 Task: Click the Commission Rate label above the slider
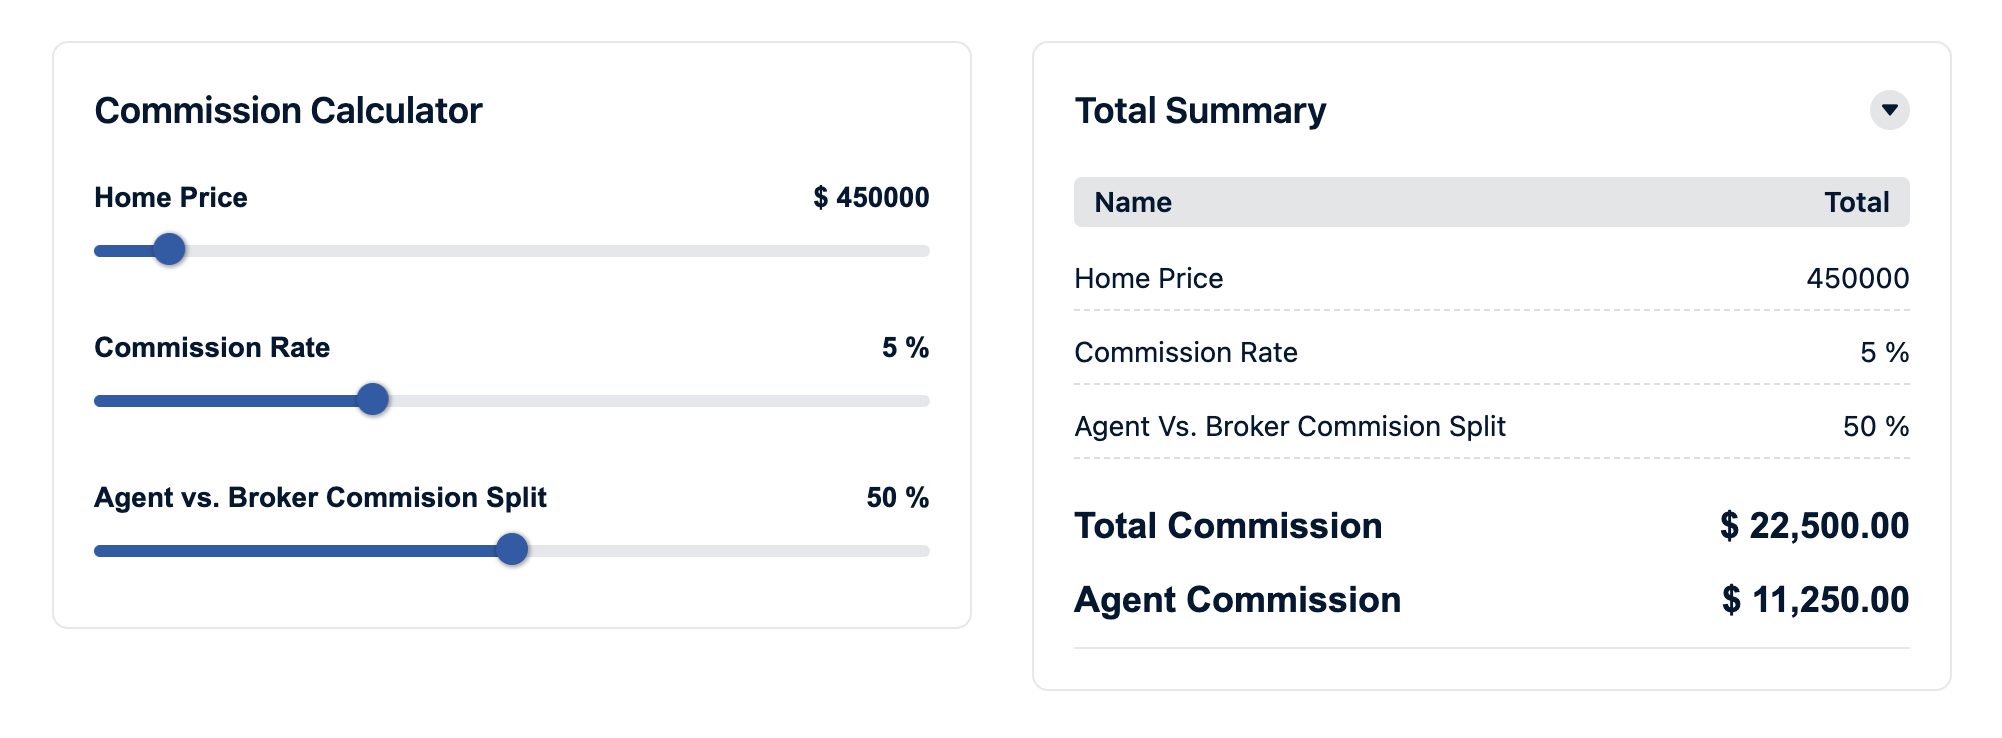point(212,348)
